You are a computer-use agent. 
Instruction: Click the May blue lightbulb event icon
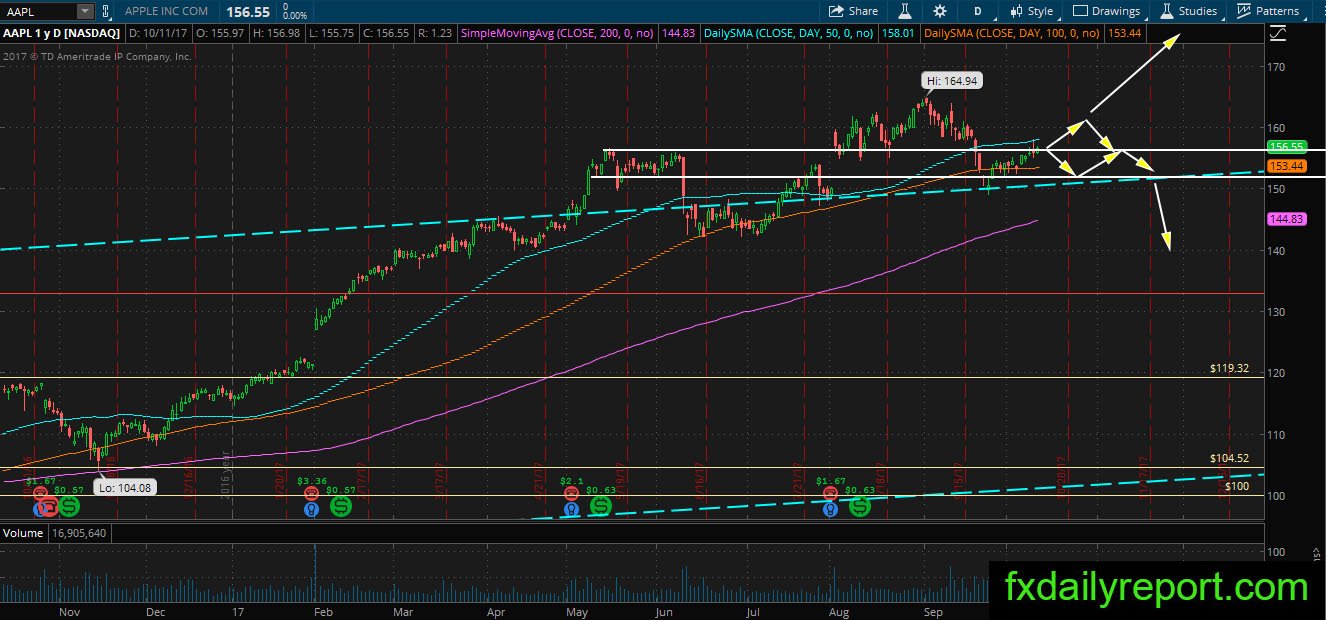571,509
